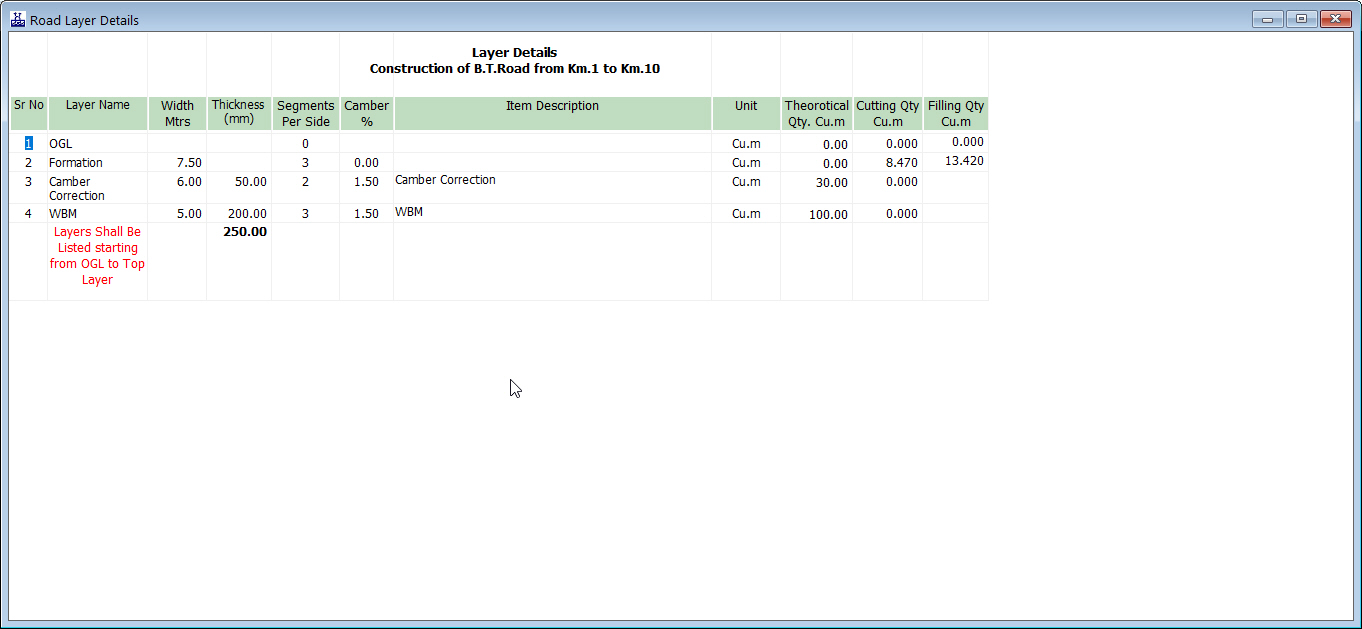Select WBM width value 5.00
1362x629 pixels.
(x=177, y=213)
